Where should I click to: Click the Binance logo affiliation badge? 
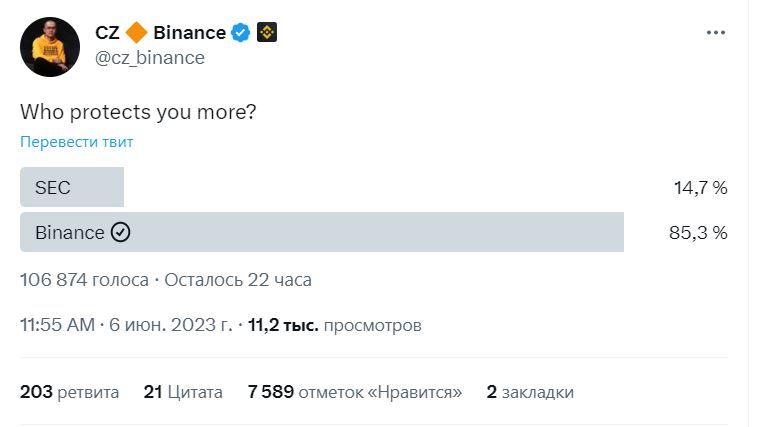point(267,32)
